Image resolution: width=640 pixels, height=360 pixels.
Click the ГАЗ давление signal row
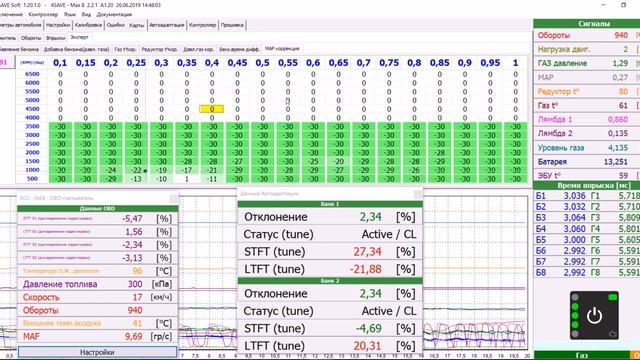tap(587, 63)
